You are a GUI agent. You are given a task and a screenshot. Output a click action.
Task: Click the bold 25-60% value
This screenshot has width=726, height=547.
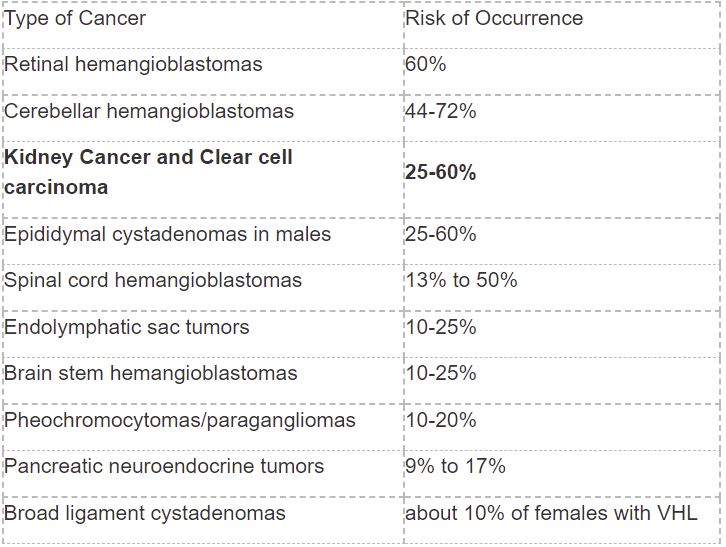[x=440, y=172]
